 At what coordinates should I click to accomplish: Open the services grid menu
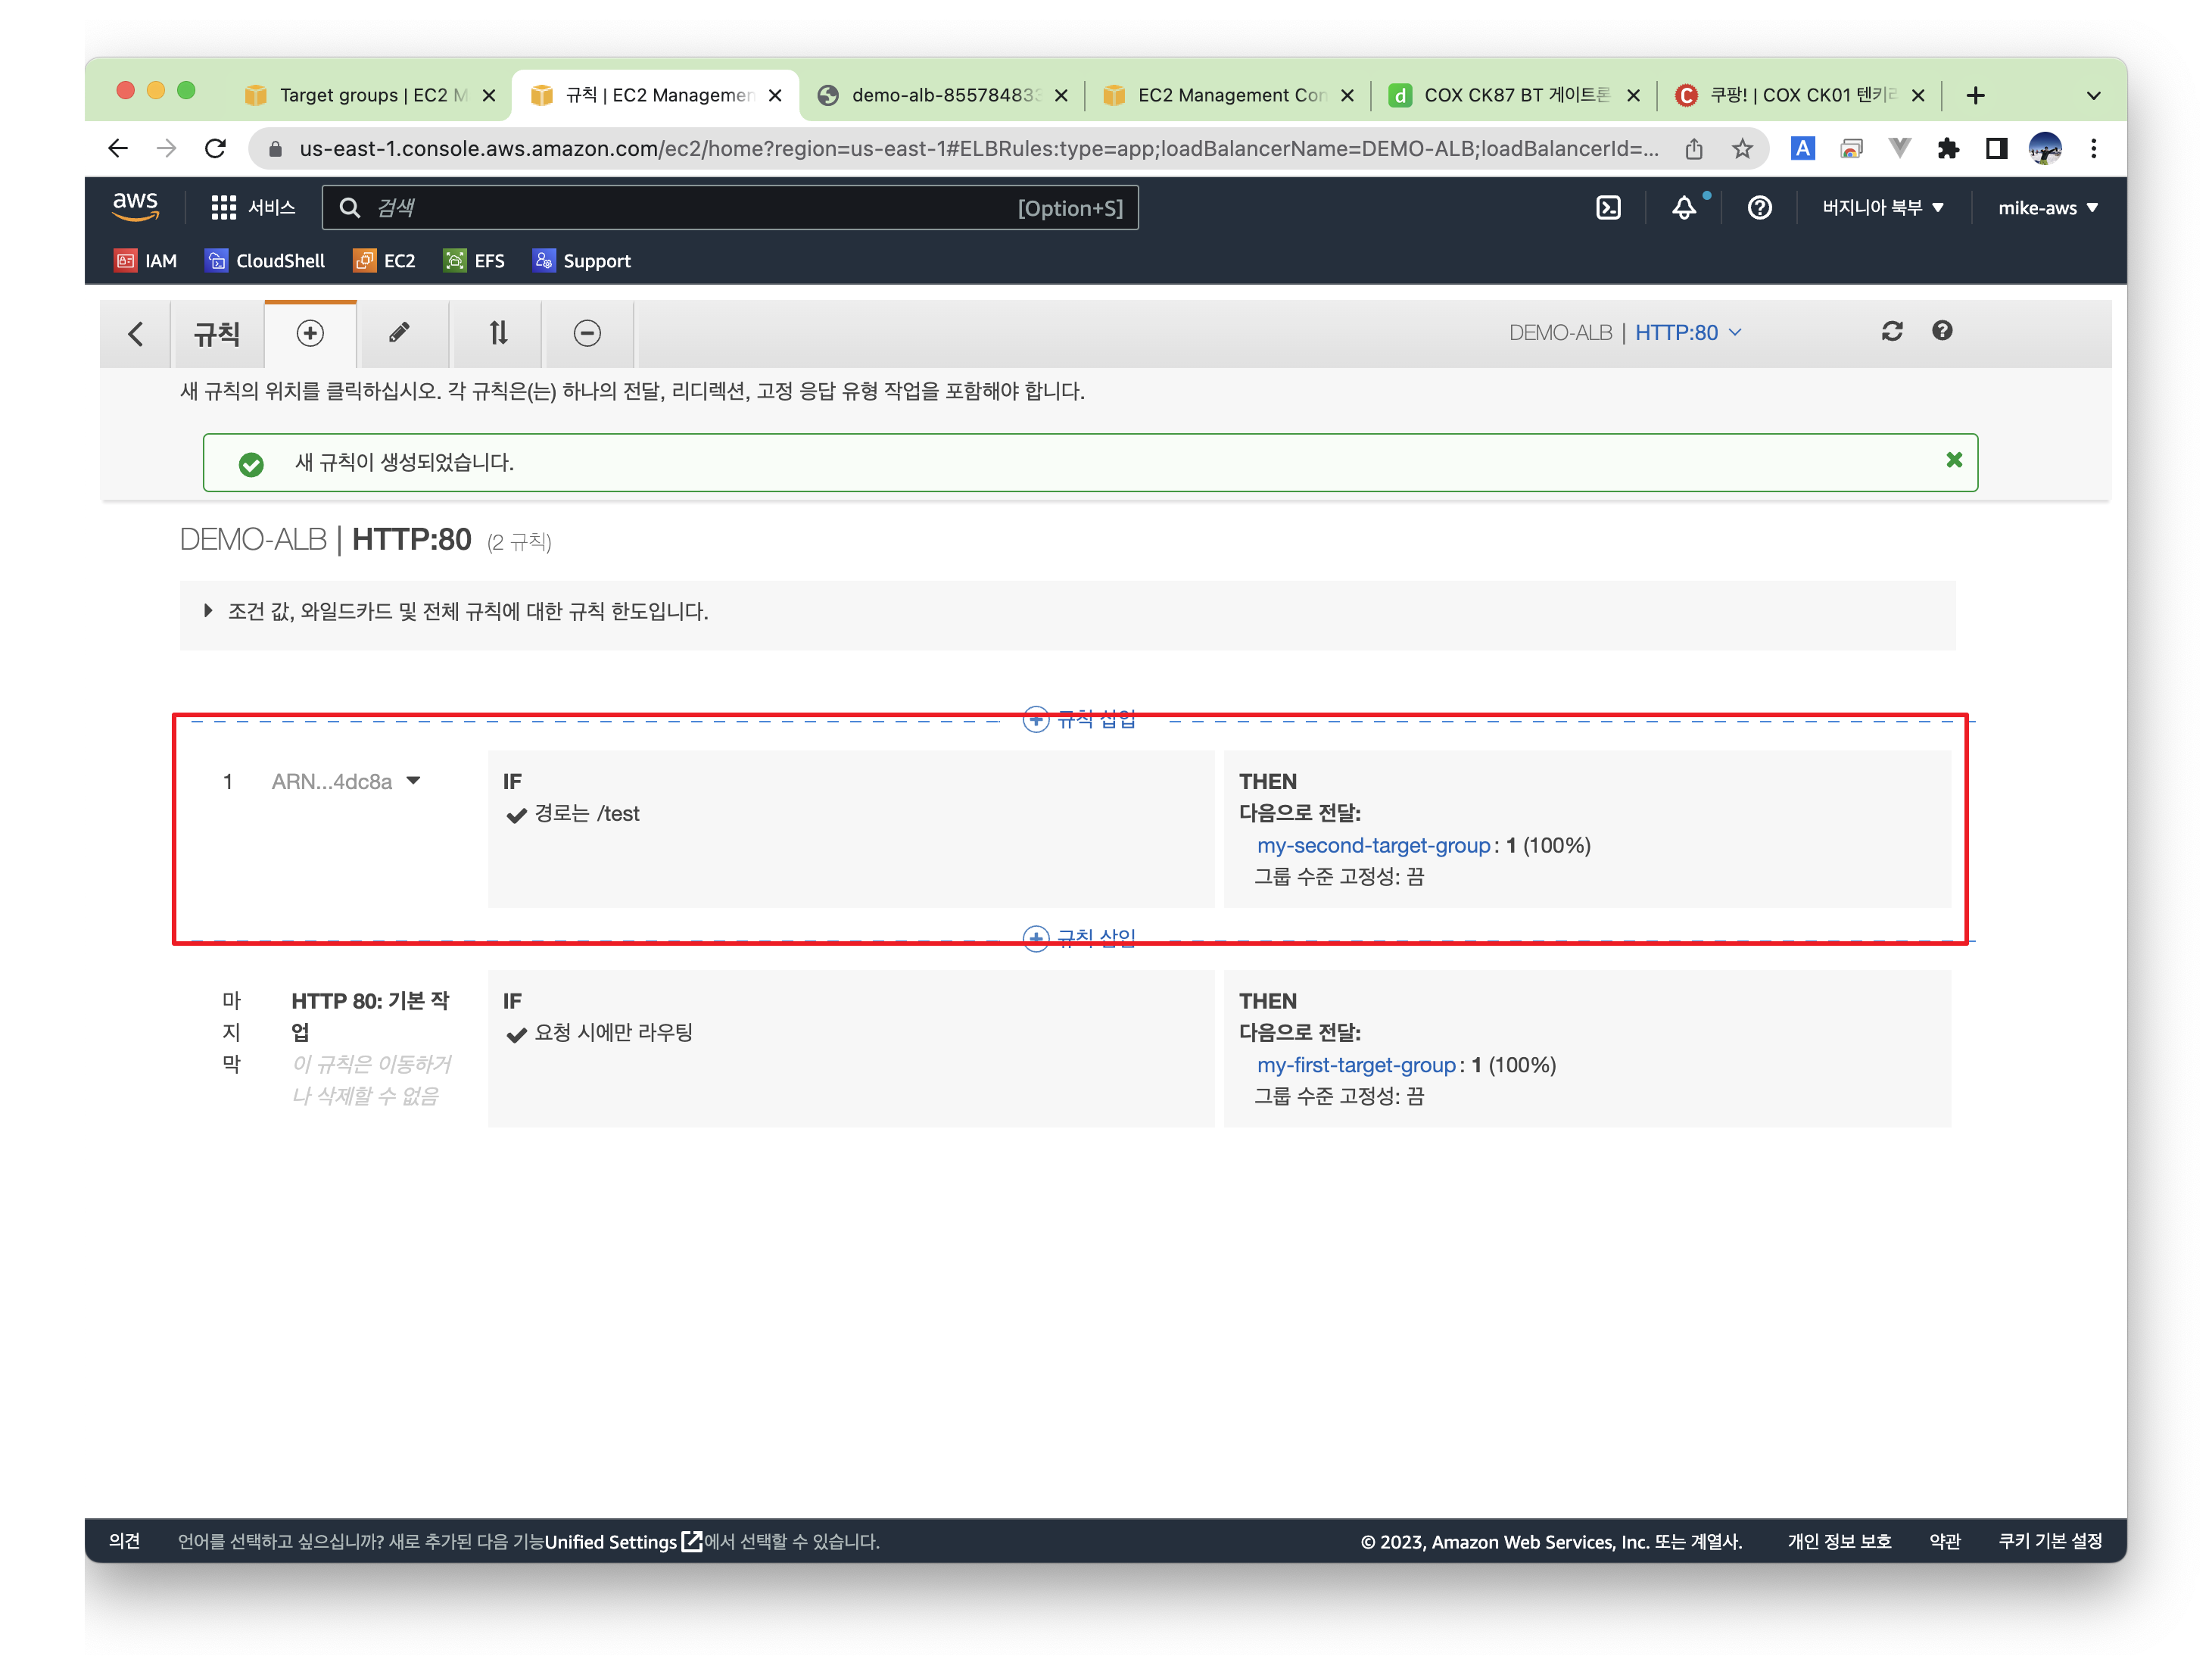(223, 208)
